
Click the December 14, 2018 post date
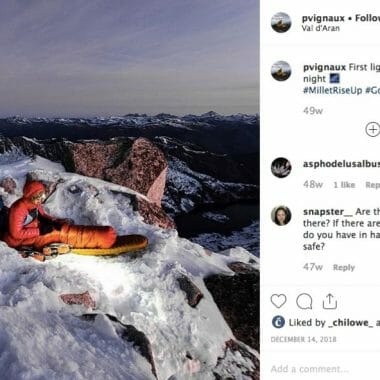click(x=303, y=339)
